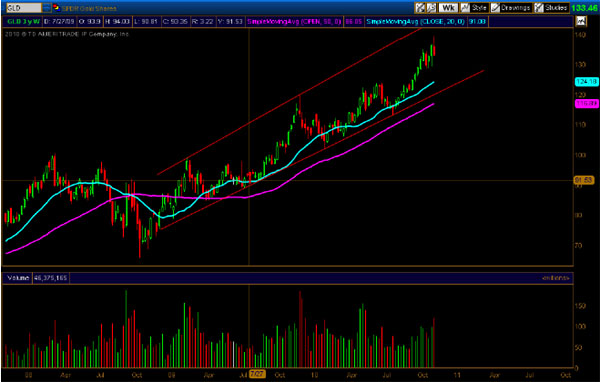Click the magenta SimpleMovingAvg (OPEN, 50, 0) label
The width and height of the screenshot is (600, 382).
pos(294,22)
